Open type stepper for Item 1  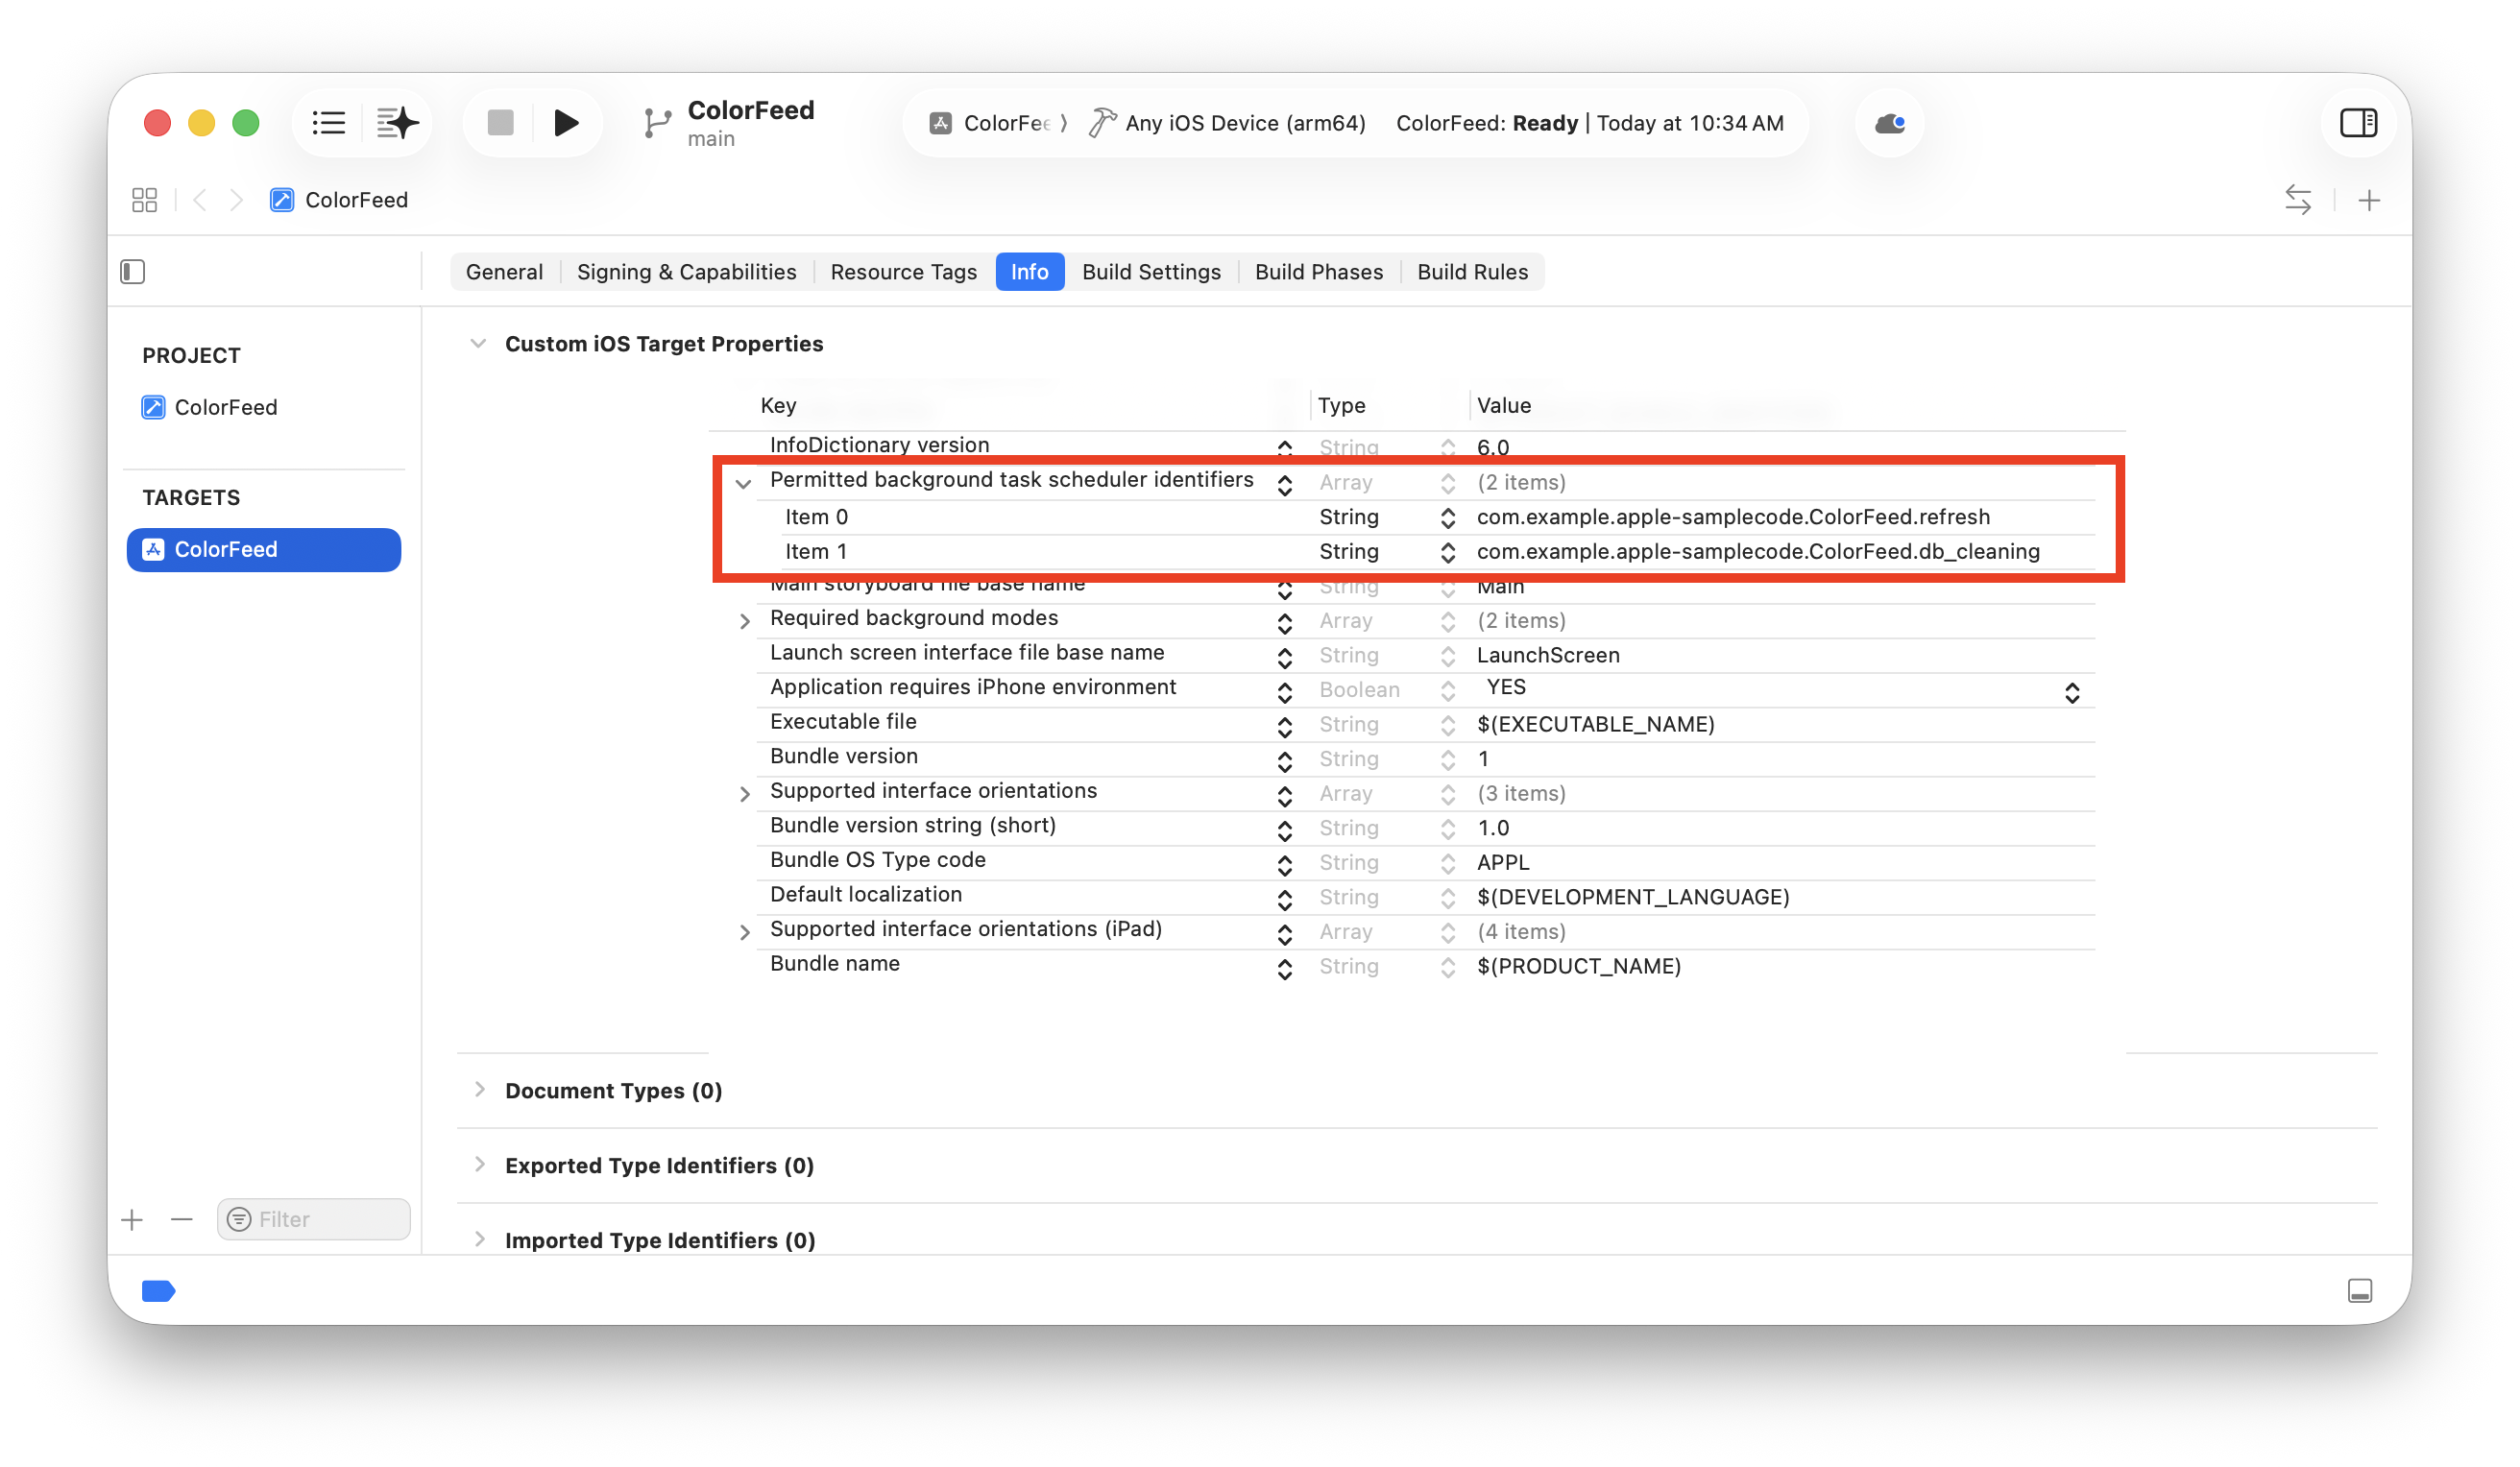(1447, 553)
